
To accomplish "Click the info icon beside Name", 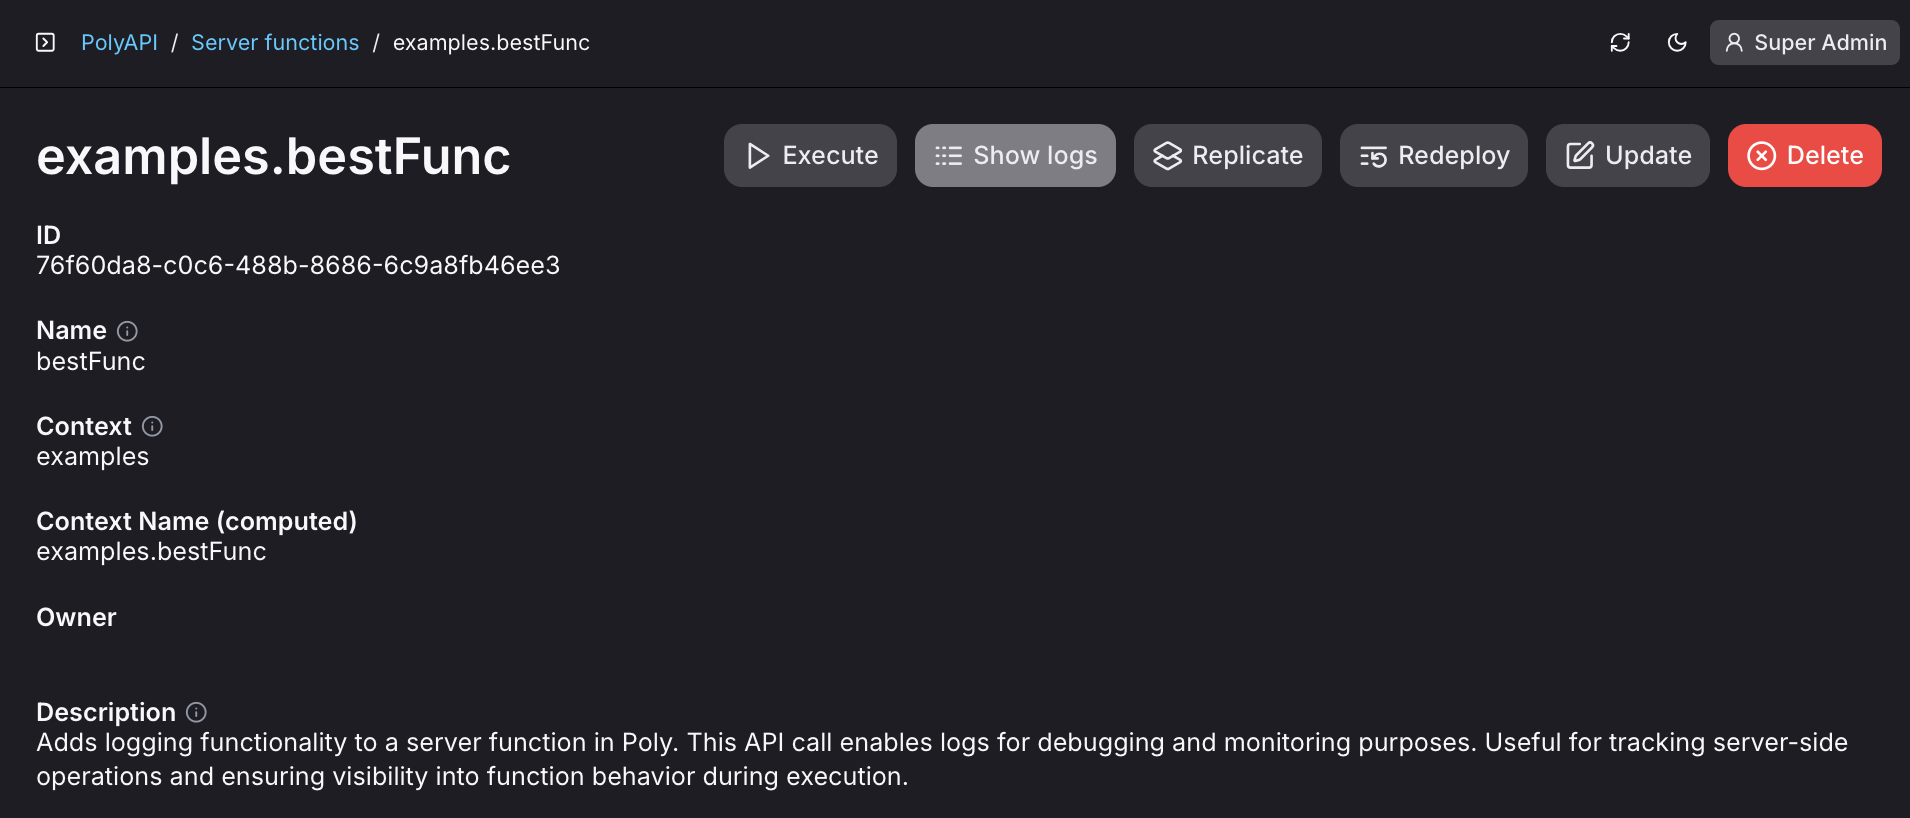I will click(127, 331).
